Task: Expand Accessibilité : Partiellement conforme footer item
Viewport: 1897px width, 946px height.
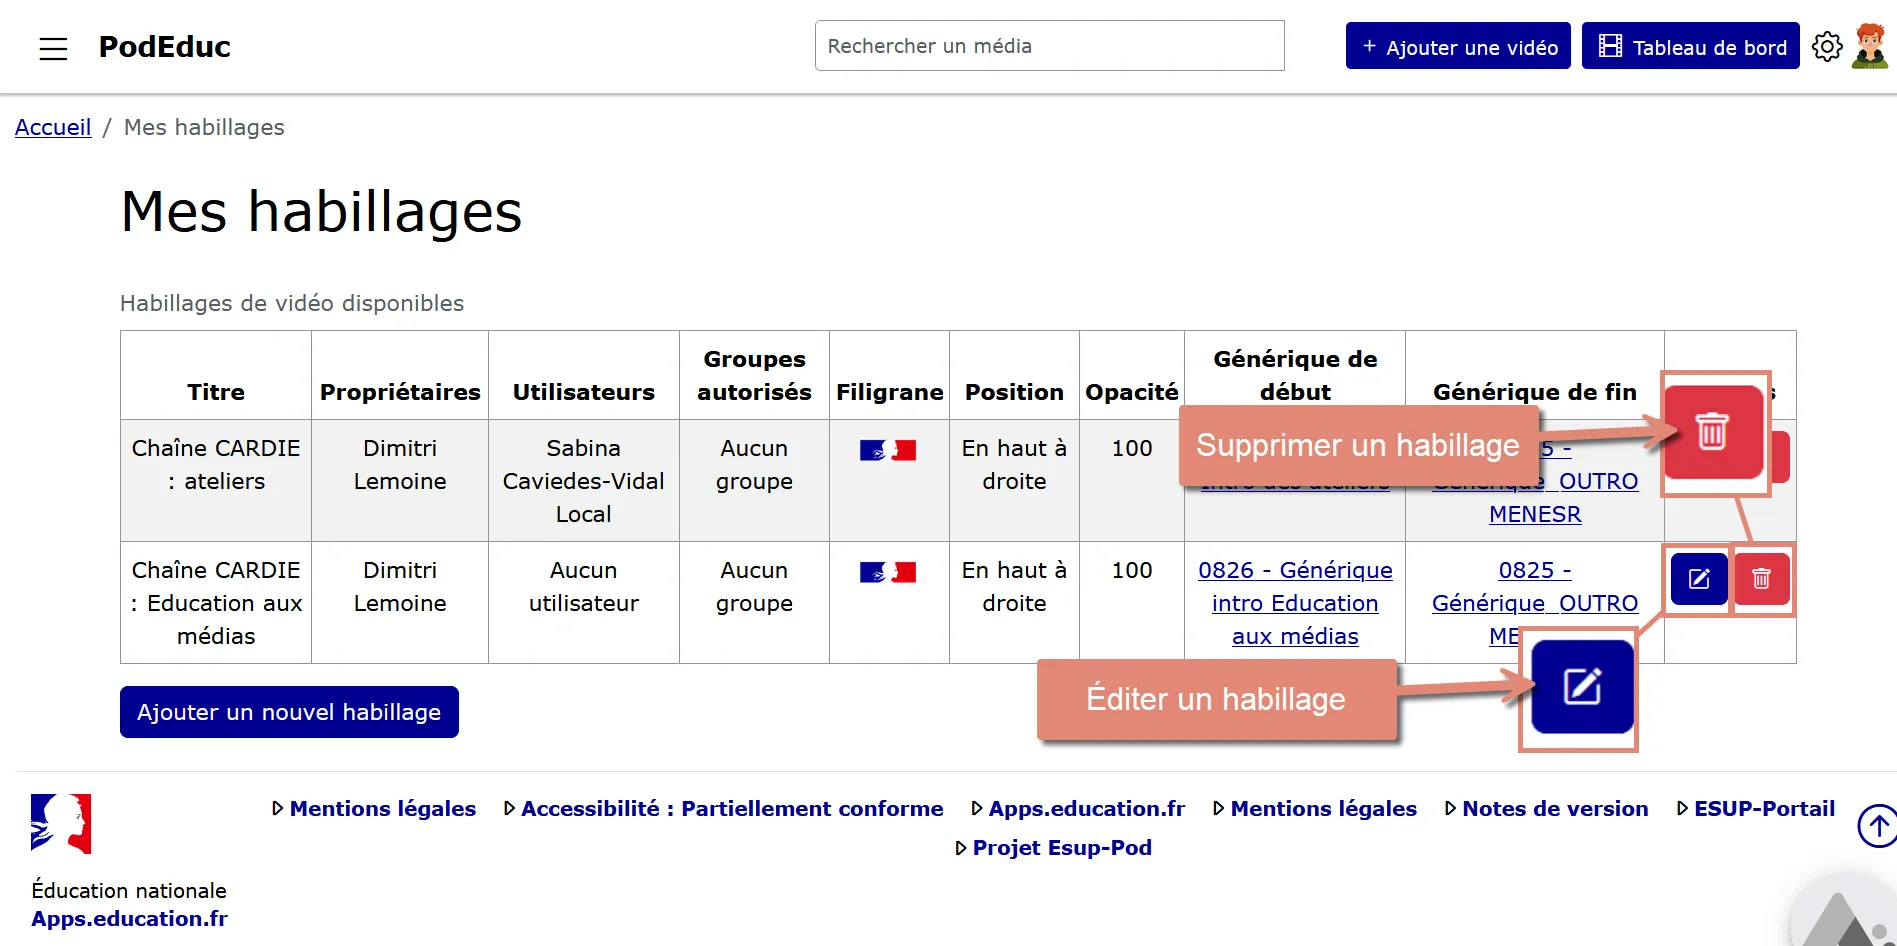Action: pos(724,808)
